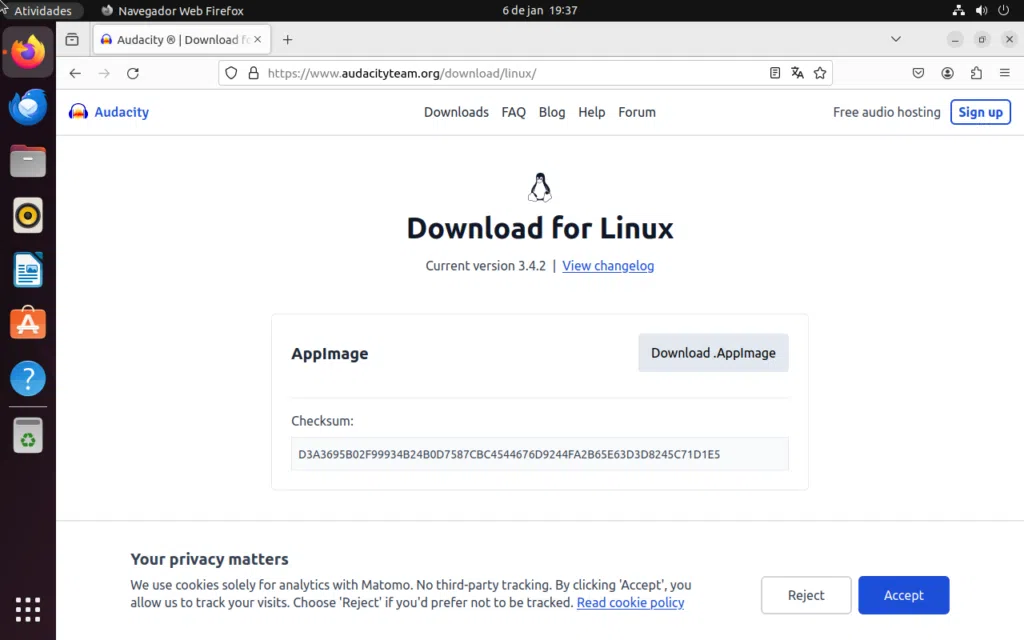Screen dimensions: 1024x640
Task: Open reader view for the page
Action: [x=775, y=72]
